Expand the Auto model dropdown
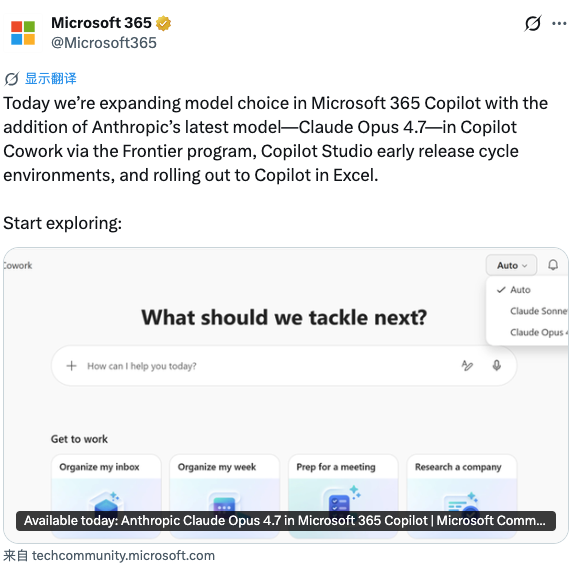This screenshot has height=572, width=579. coord(511,265)
